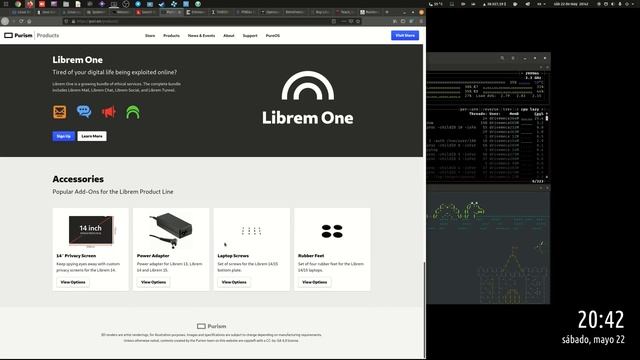Viewport: 640px width, 360px height.
Task: Open the date and time in the top panel
Action: [571, 4]
